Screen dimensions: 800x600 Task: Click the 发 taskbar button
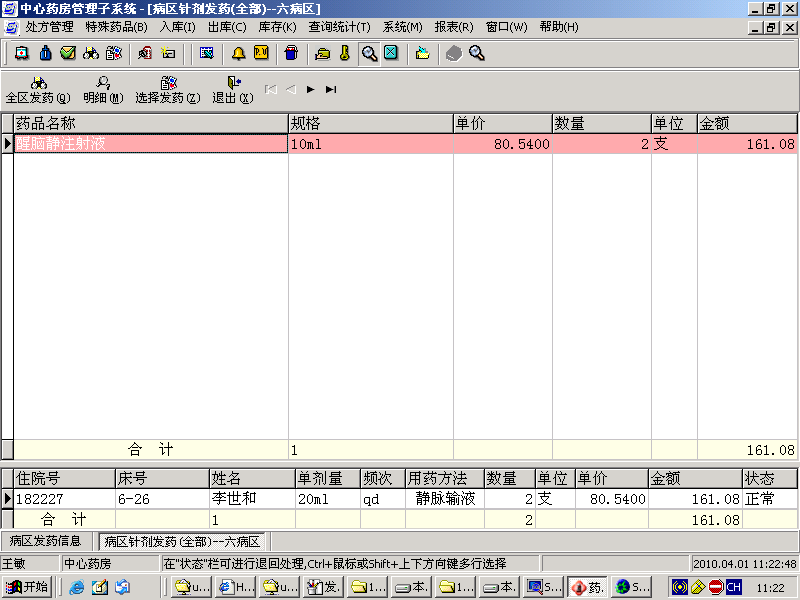[323, 587]
